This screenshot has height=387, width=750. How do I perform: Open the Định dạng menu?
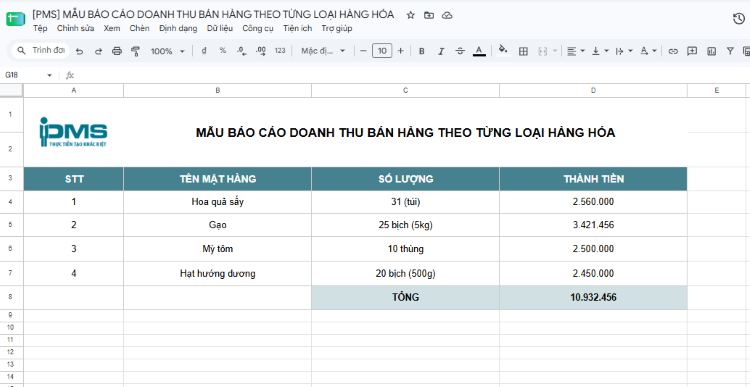click(x=178, y=28)
